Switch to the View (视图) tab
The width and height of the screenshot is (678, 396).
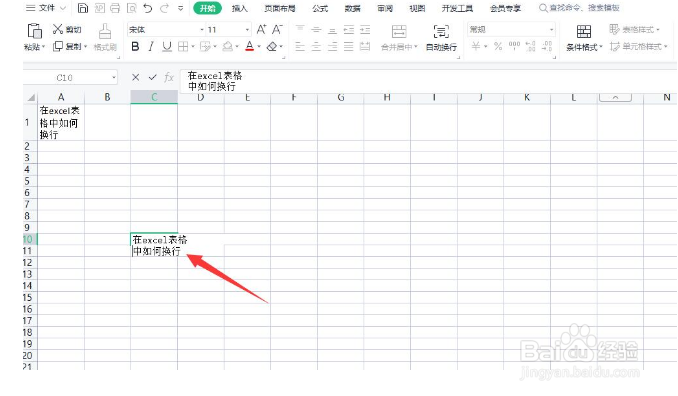point(417,8)
